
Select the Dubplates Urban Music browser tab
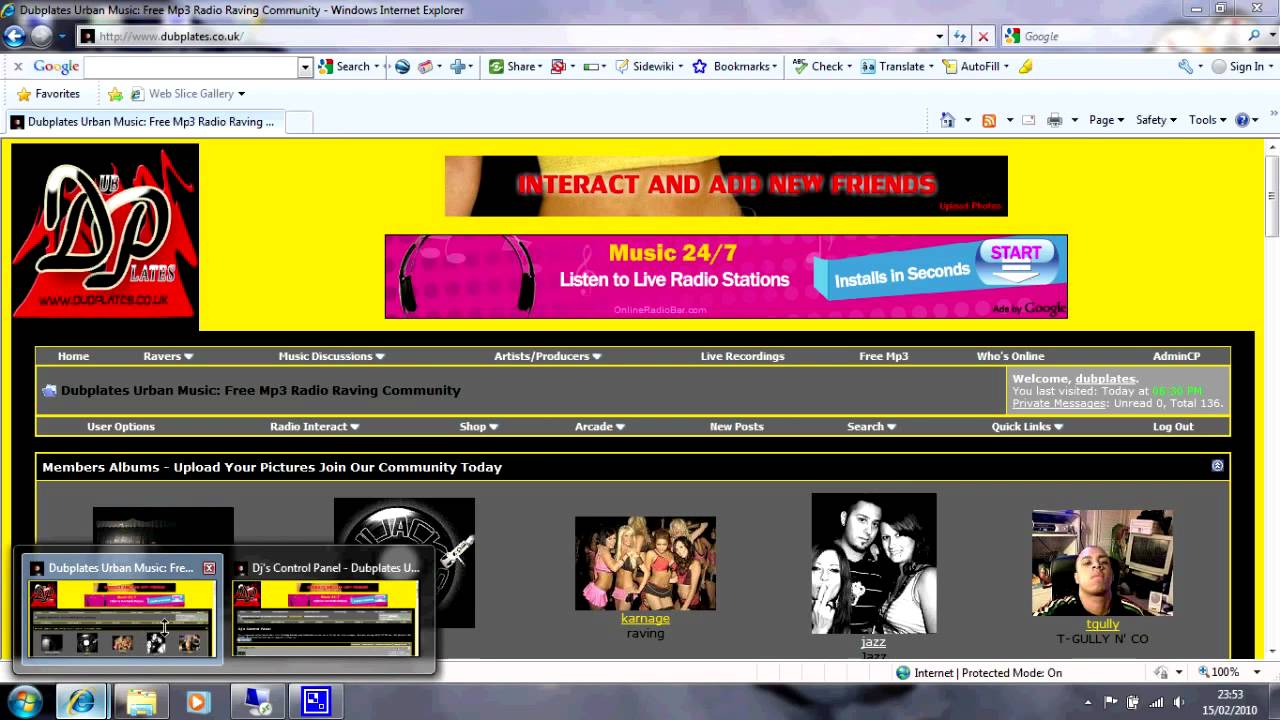point(144,122)
